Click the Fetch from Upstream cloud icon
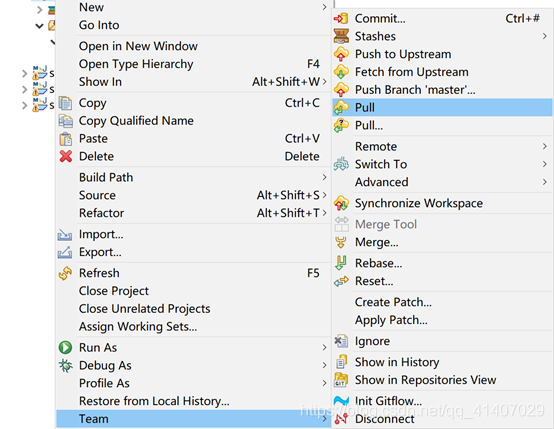The height and width of the screenshot is (429, 554). tap(341, 72)
